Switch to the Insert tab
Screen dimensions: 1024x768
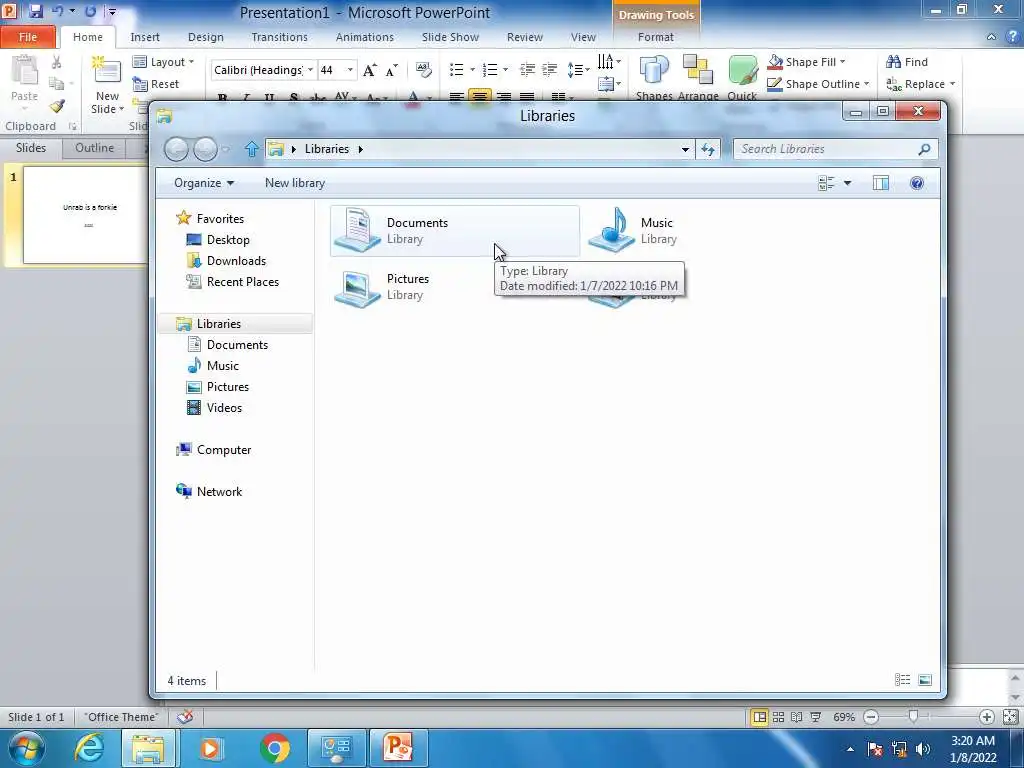[145, 37]
